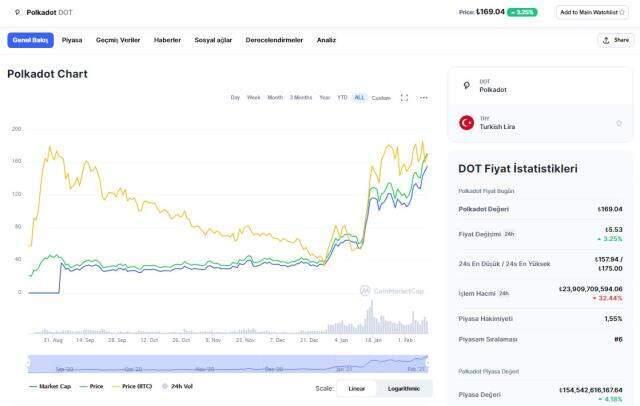Open the Custom date range picker
The height and width of the screenshot is (406, 640).
(x=381, y=98)
